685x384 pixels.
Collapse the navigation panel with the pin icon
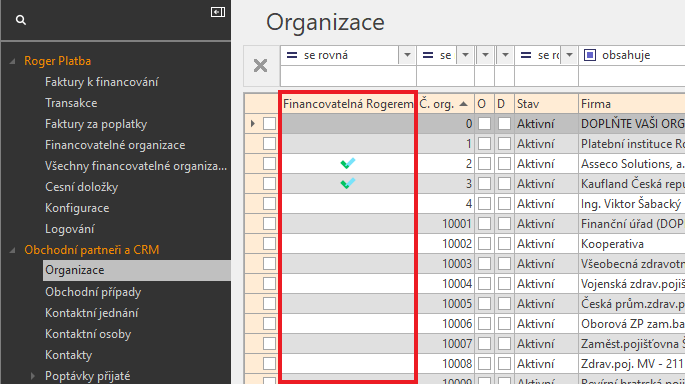(x=218, y=12)
